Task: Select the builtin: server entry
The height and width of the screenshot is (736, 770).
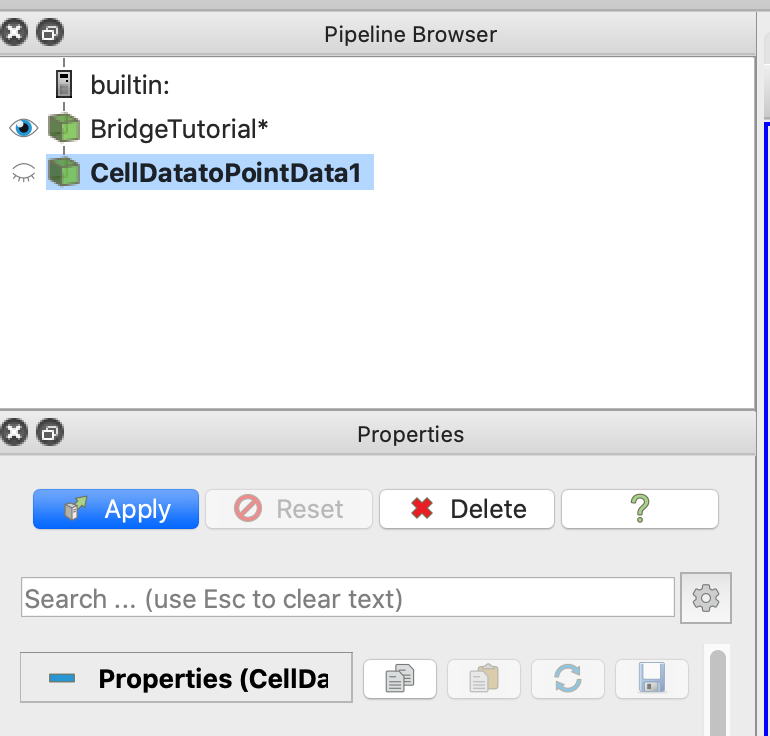Action: point(130,84)
